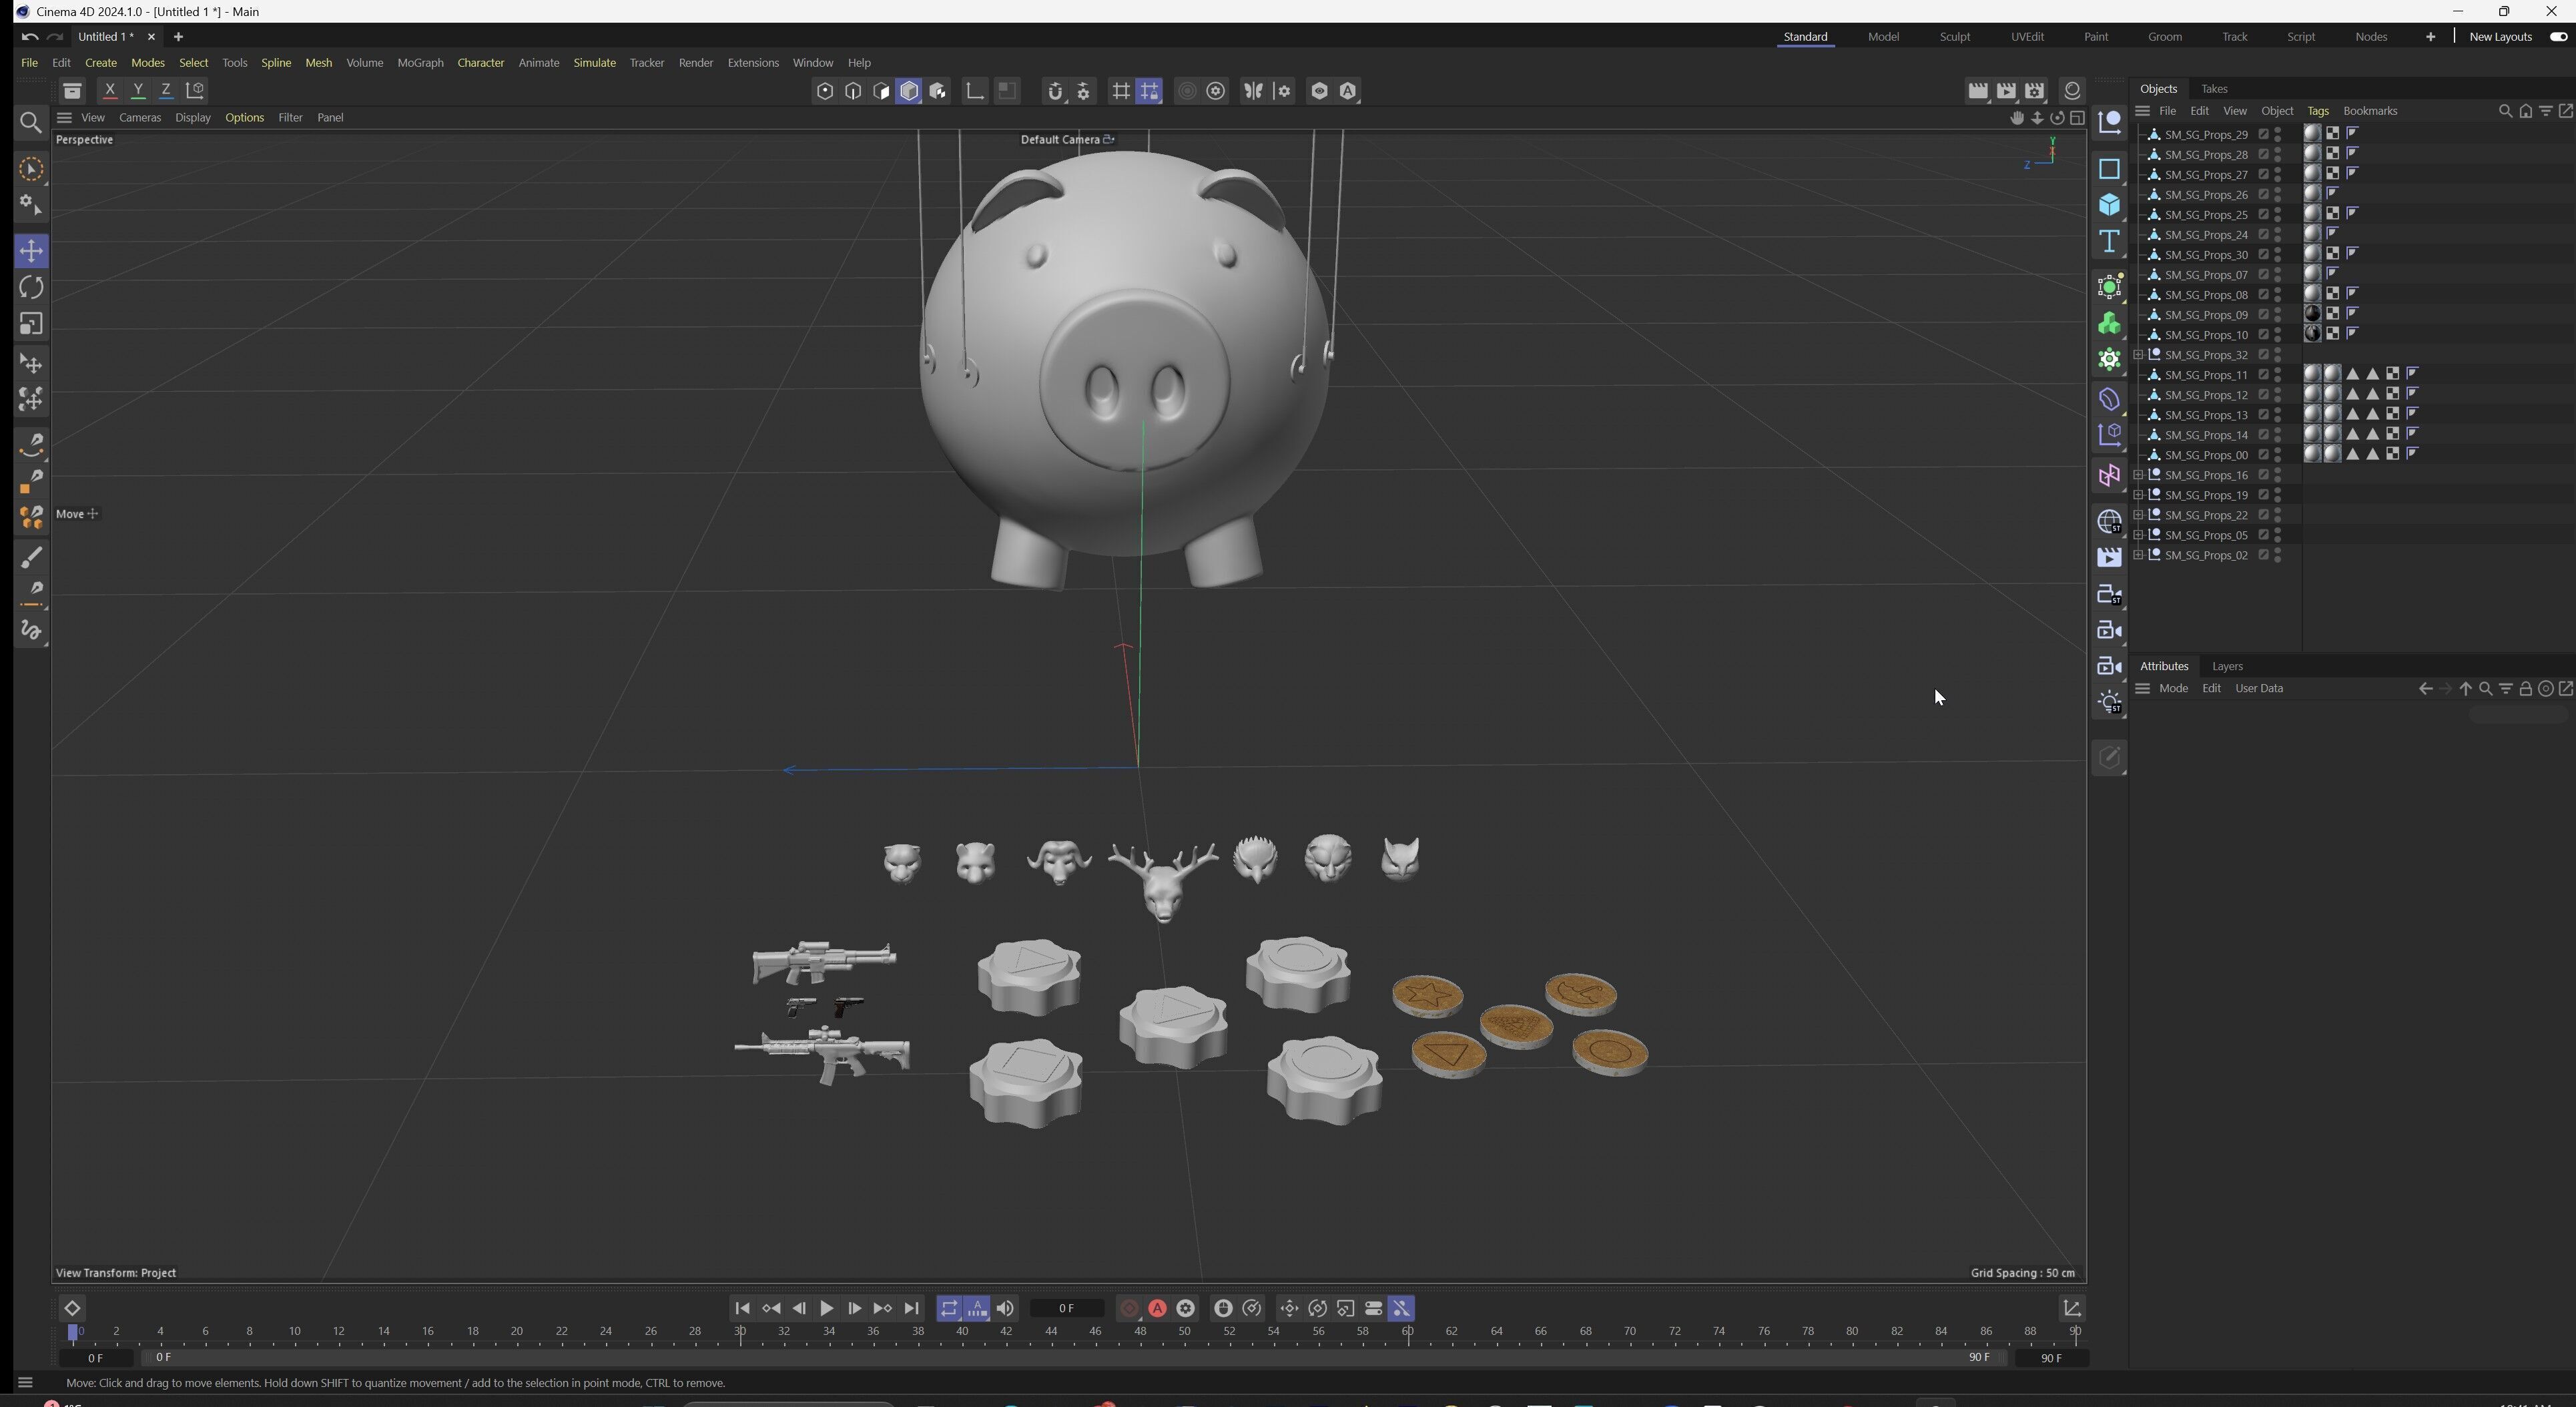The width and height of the screenshot is (2576, 1407).
Task: Select the Scale tool
Action: 31,324
